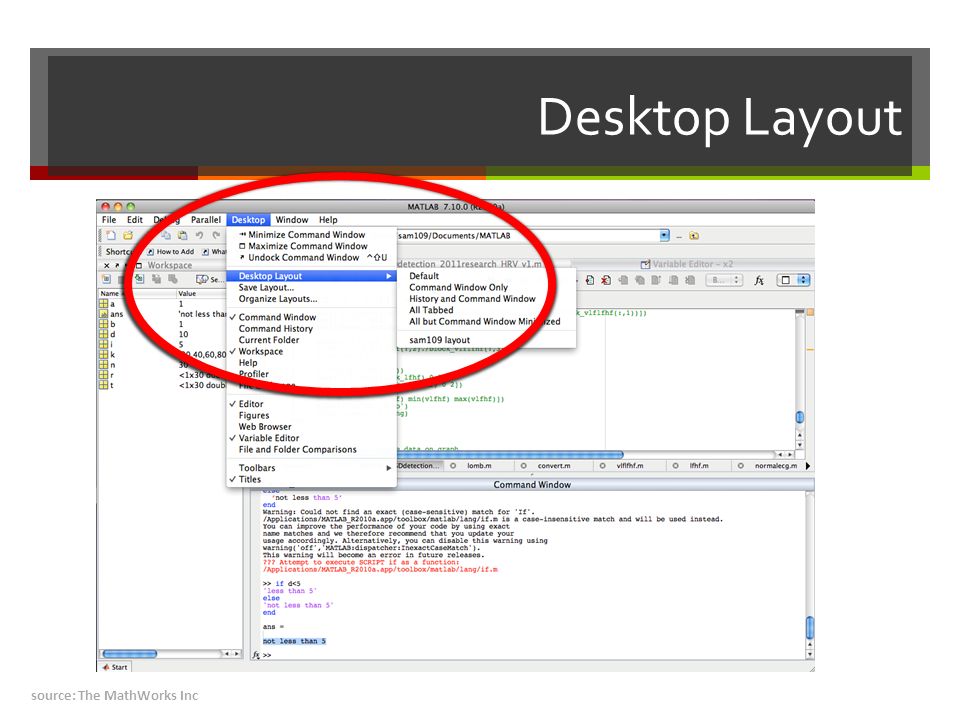This screenshot has width=960, height=720.
Task: Click the fx icon at command prompt
Action: pyautogui.click(x=256, y=654)
